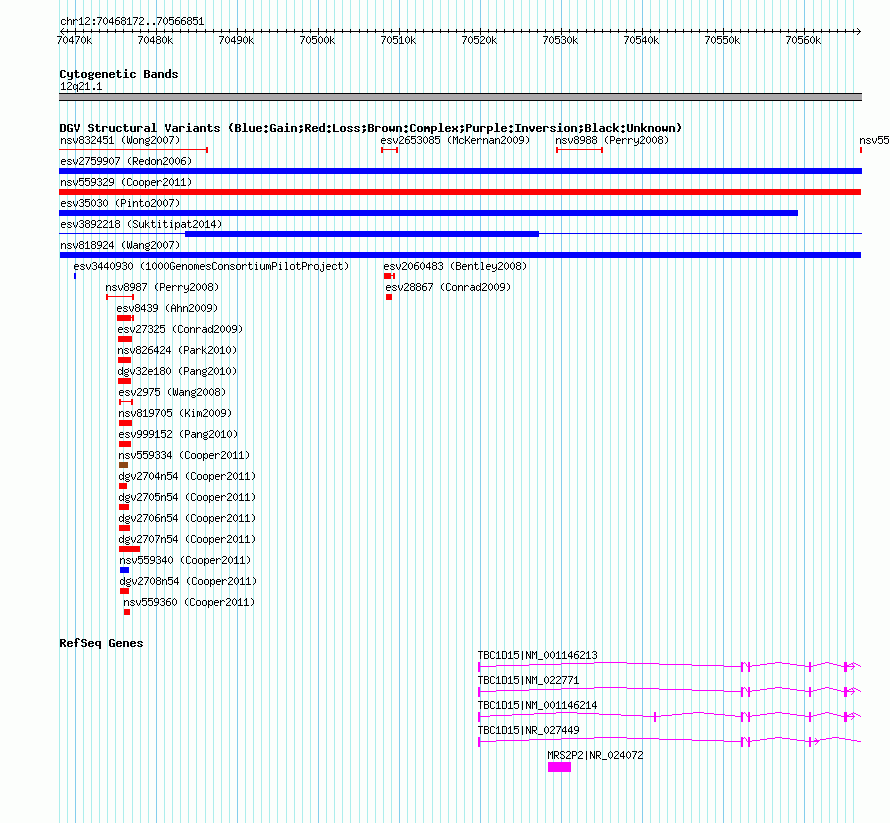This screenshot has width=890, height=823.
Task: Click the 70530k ruler tick label
Action: click(560, 40)
